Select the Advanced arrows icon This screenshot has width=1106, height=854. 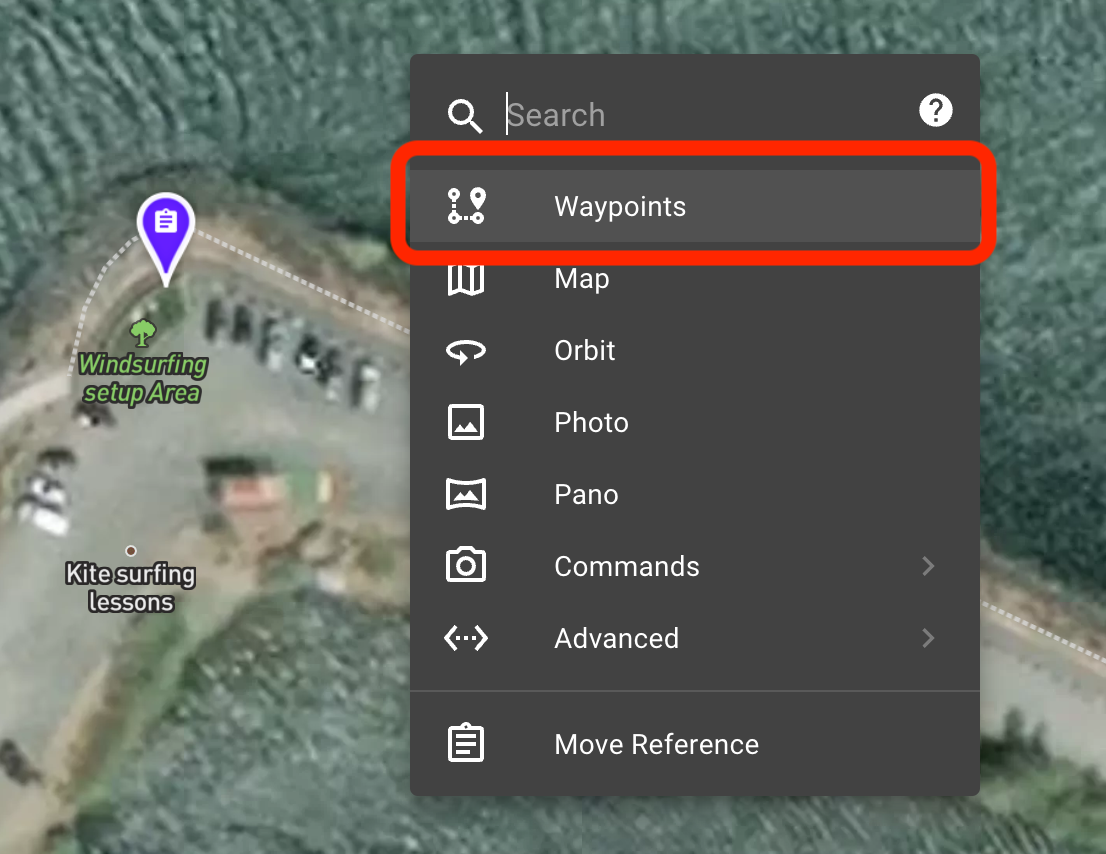tap(465, 638)
